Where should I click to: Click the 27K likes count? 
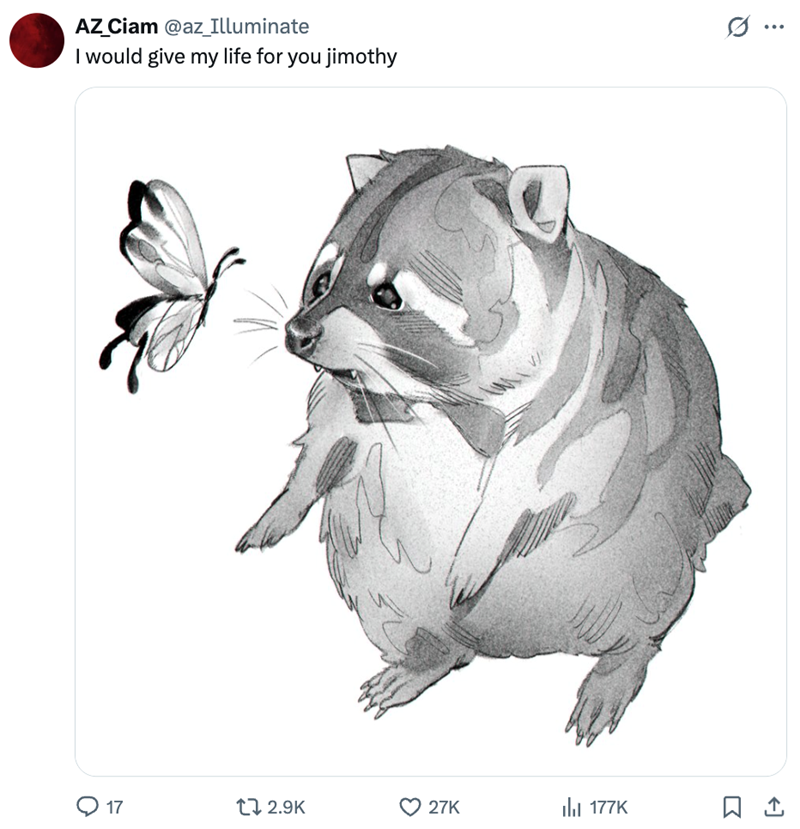tap(444, 807)
